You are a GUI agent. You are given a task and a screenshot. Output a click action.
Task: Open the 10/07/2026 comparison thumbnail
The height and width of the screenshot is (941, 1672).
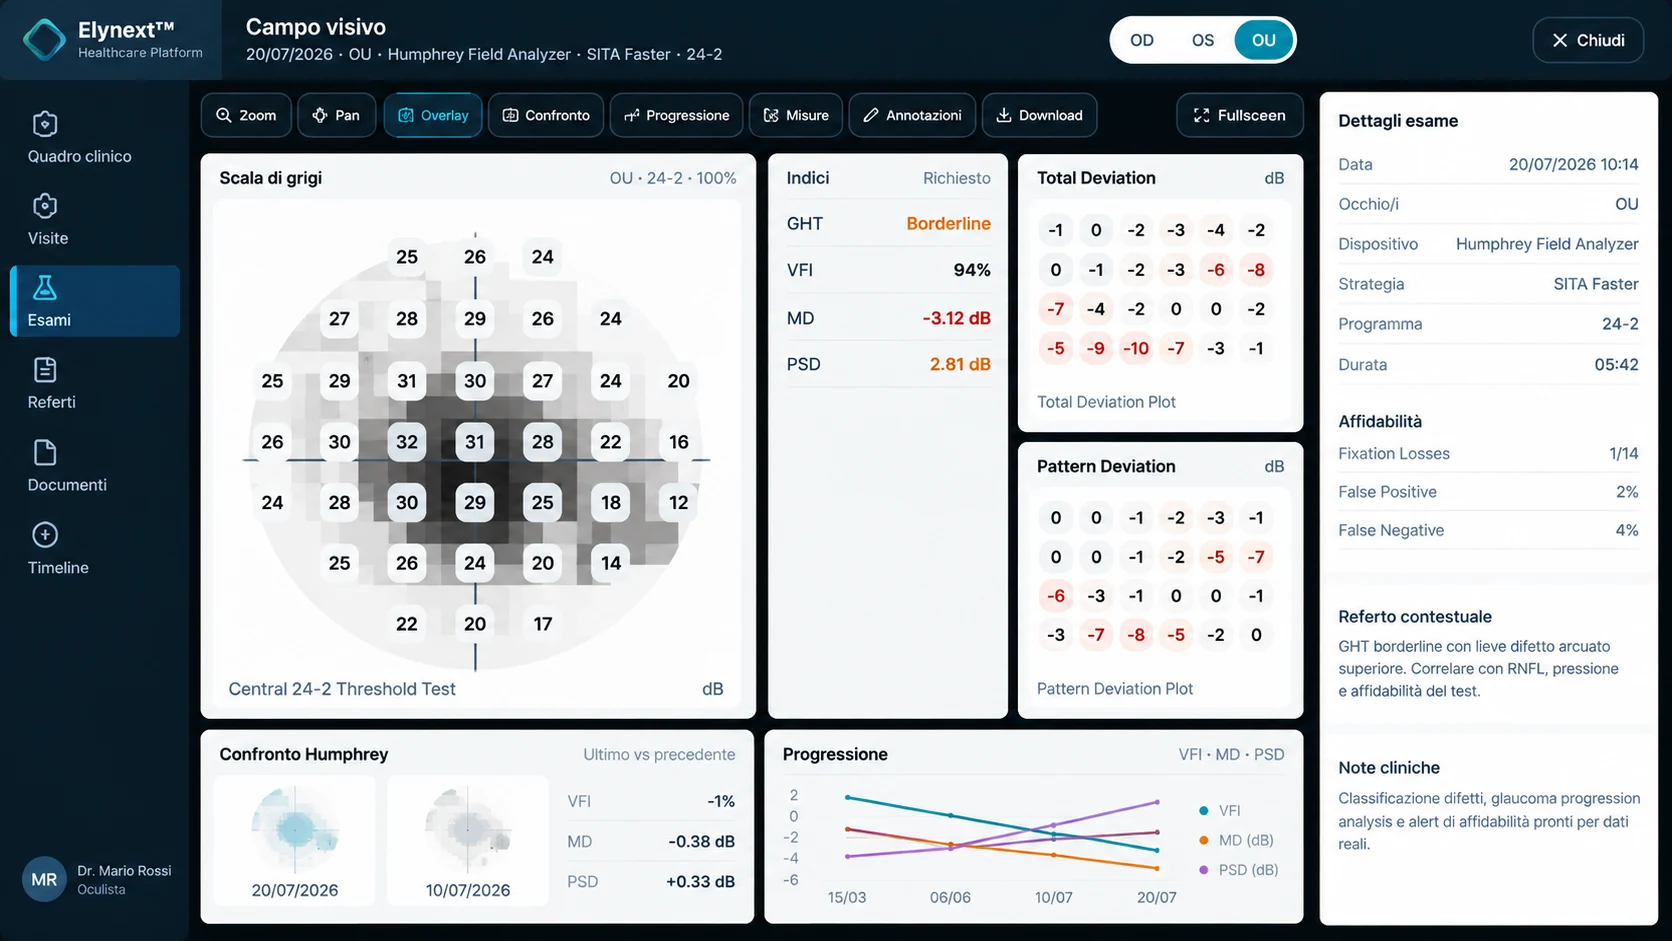coord(468,841)
